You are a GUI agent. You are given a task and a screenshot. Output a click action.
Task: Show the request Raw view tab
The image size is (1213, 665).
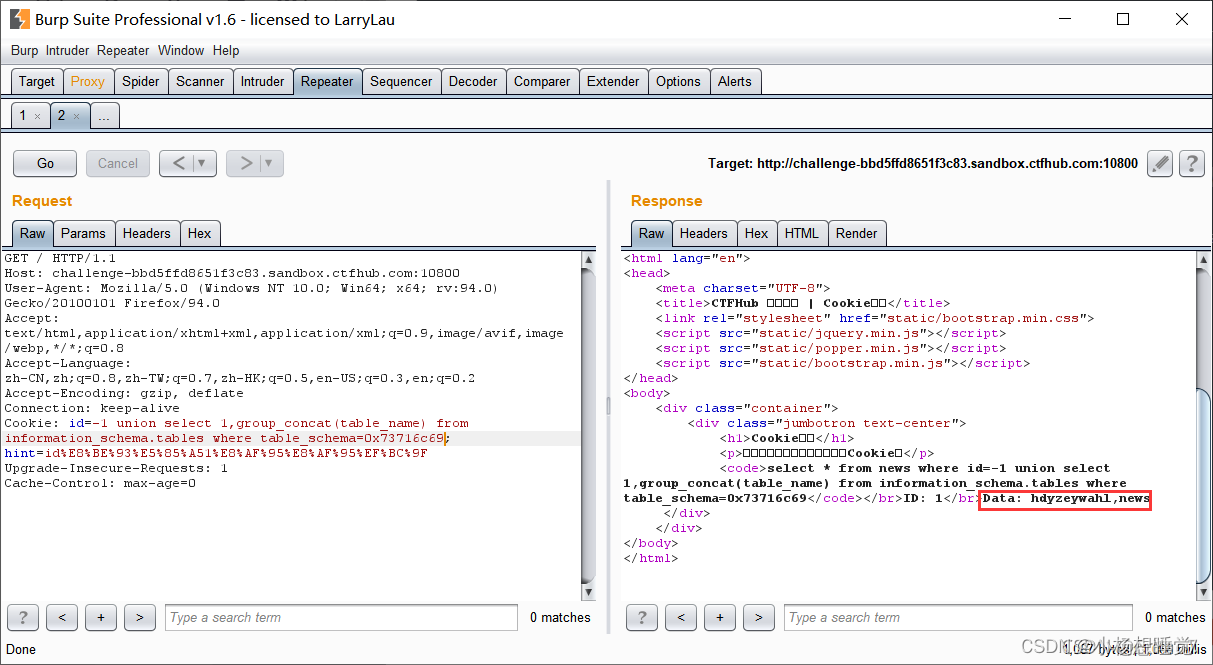pyautogui.click(x=33, y=233)
